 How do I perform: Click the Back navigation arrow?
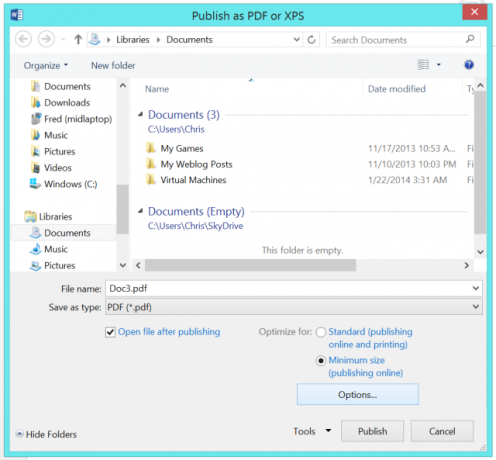(x=23, y=39)
